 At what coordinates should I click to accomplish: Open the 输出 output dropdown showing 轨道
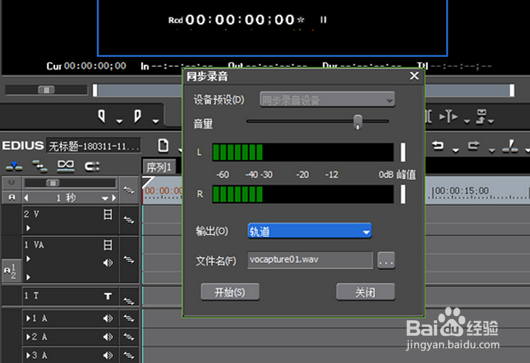tap(310, 232)
